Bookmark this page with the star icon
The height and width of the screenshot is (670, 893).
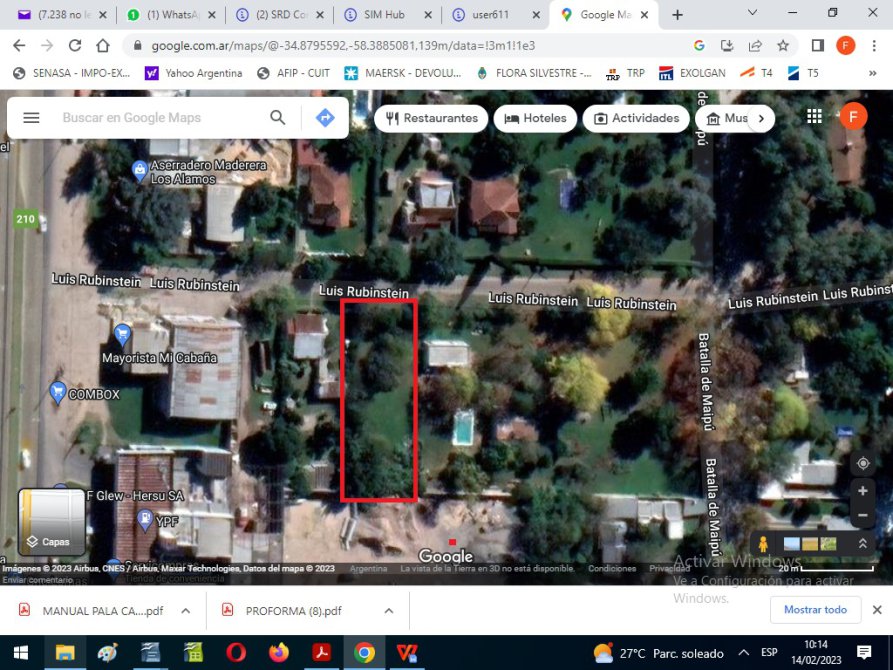(x=783, y=46)
